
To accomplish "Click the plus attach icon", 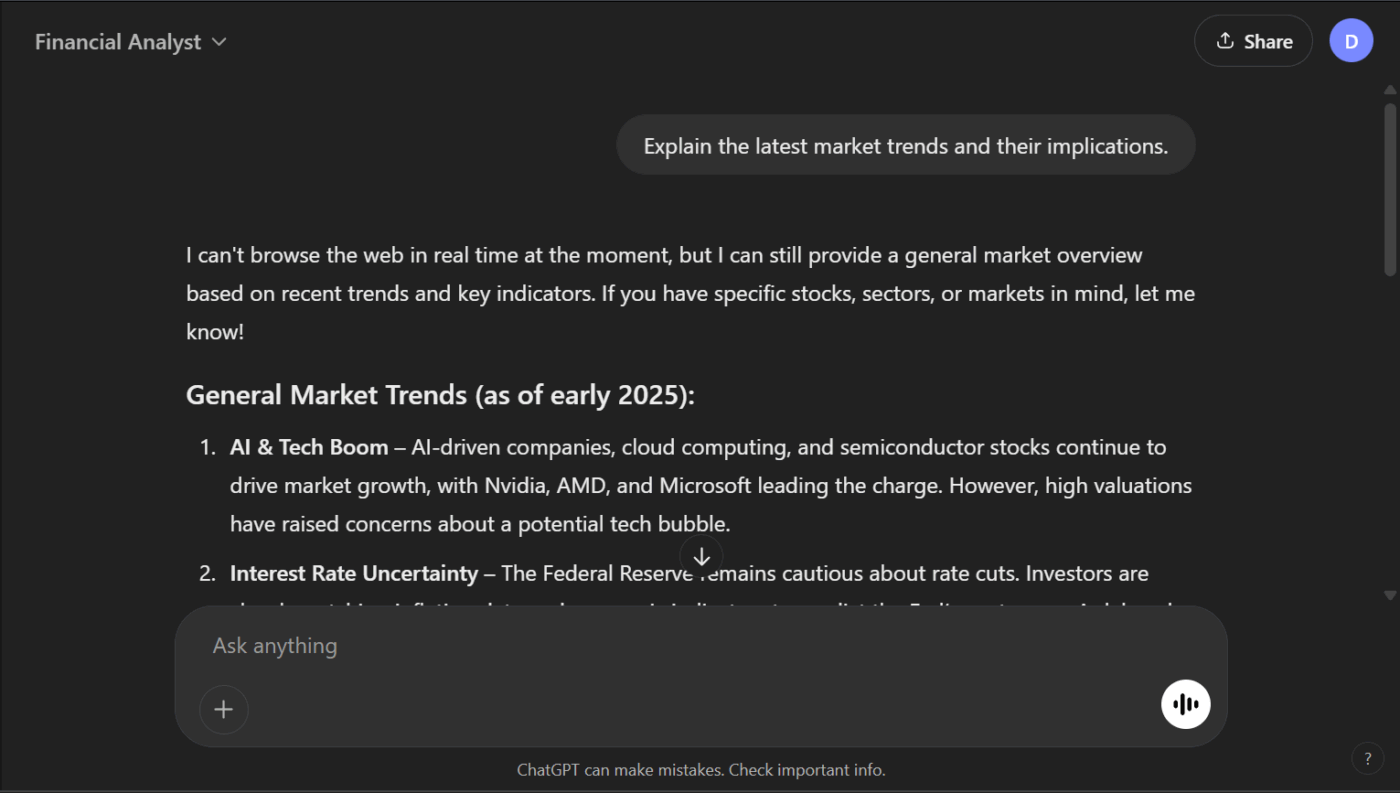I will click(224, 709).
